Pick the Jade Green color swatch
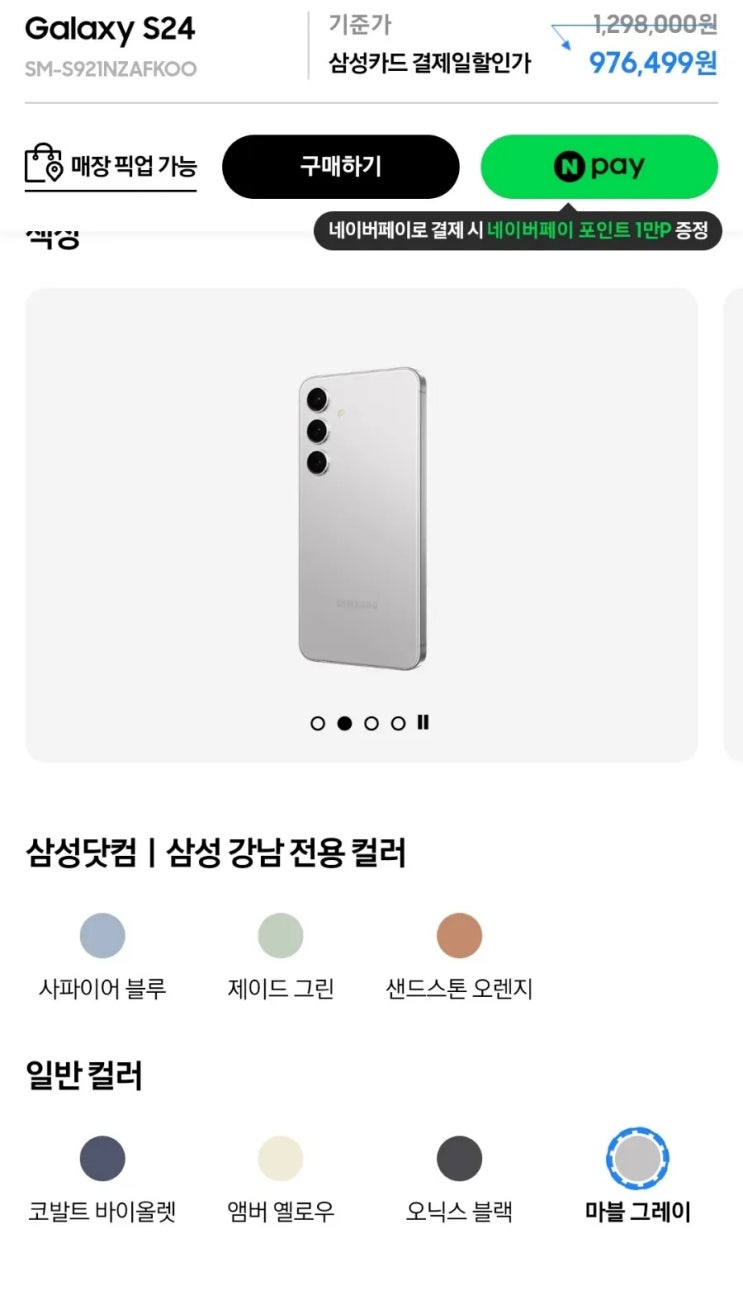The width and height of the screenshot is (743, 1290). (x=280, y=936)
